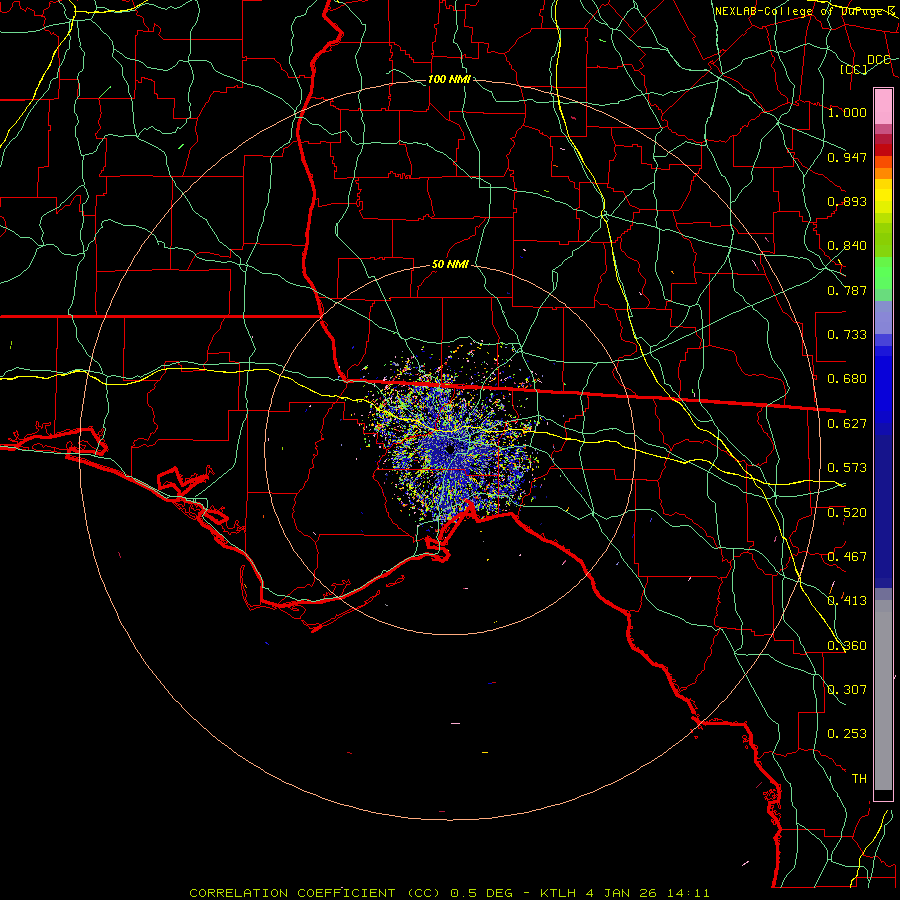
Task: Click the NEXLAB-College of DuPage credit text
Action: [x=804, y=11]
